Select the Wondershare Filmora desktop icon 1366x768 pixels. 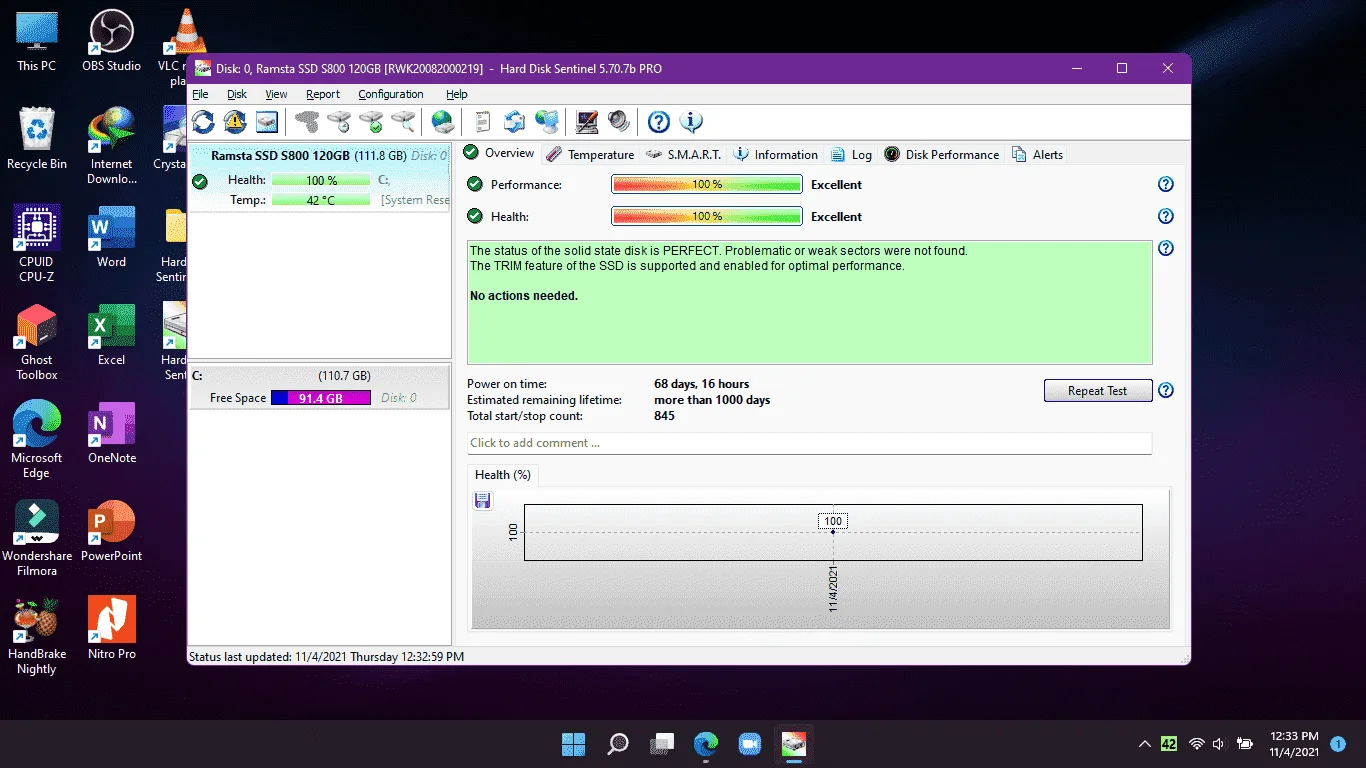pos(37,539)
